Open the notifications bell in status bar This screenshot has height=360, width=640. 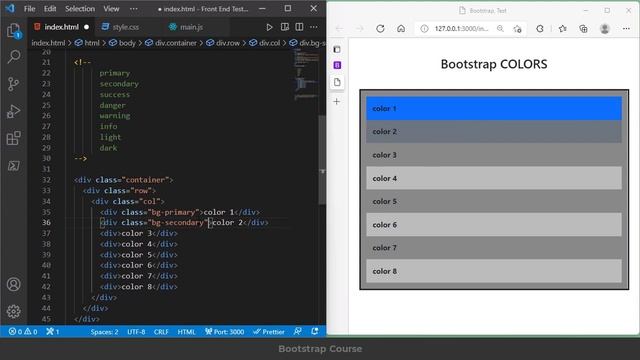click(x=314, y=331)
